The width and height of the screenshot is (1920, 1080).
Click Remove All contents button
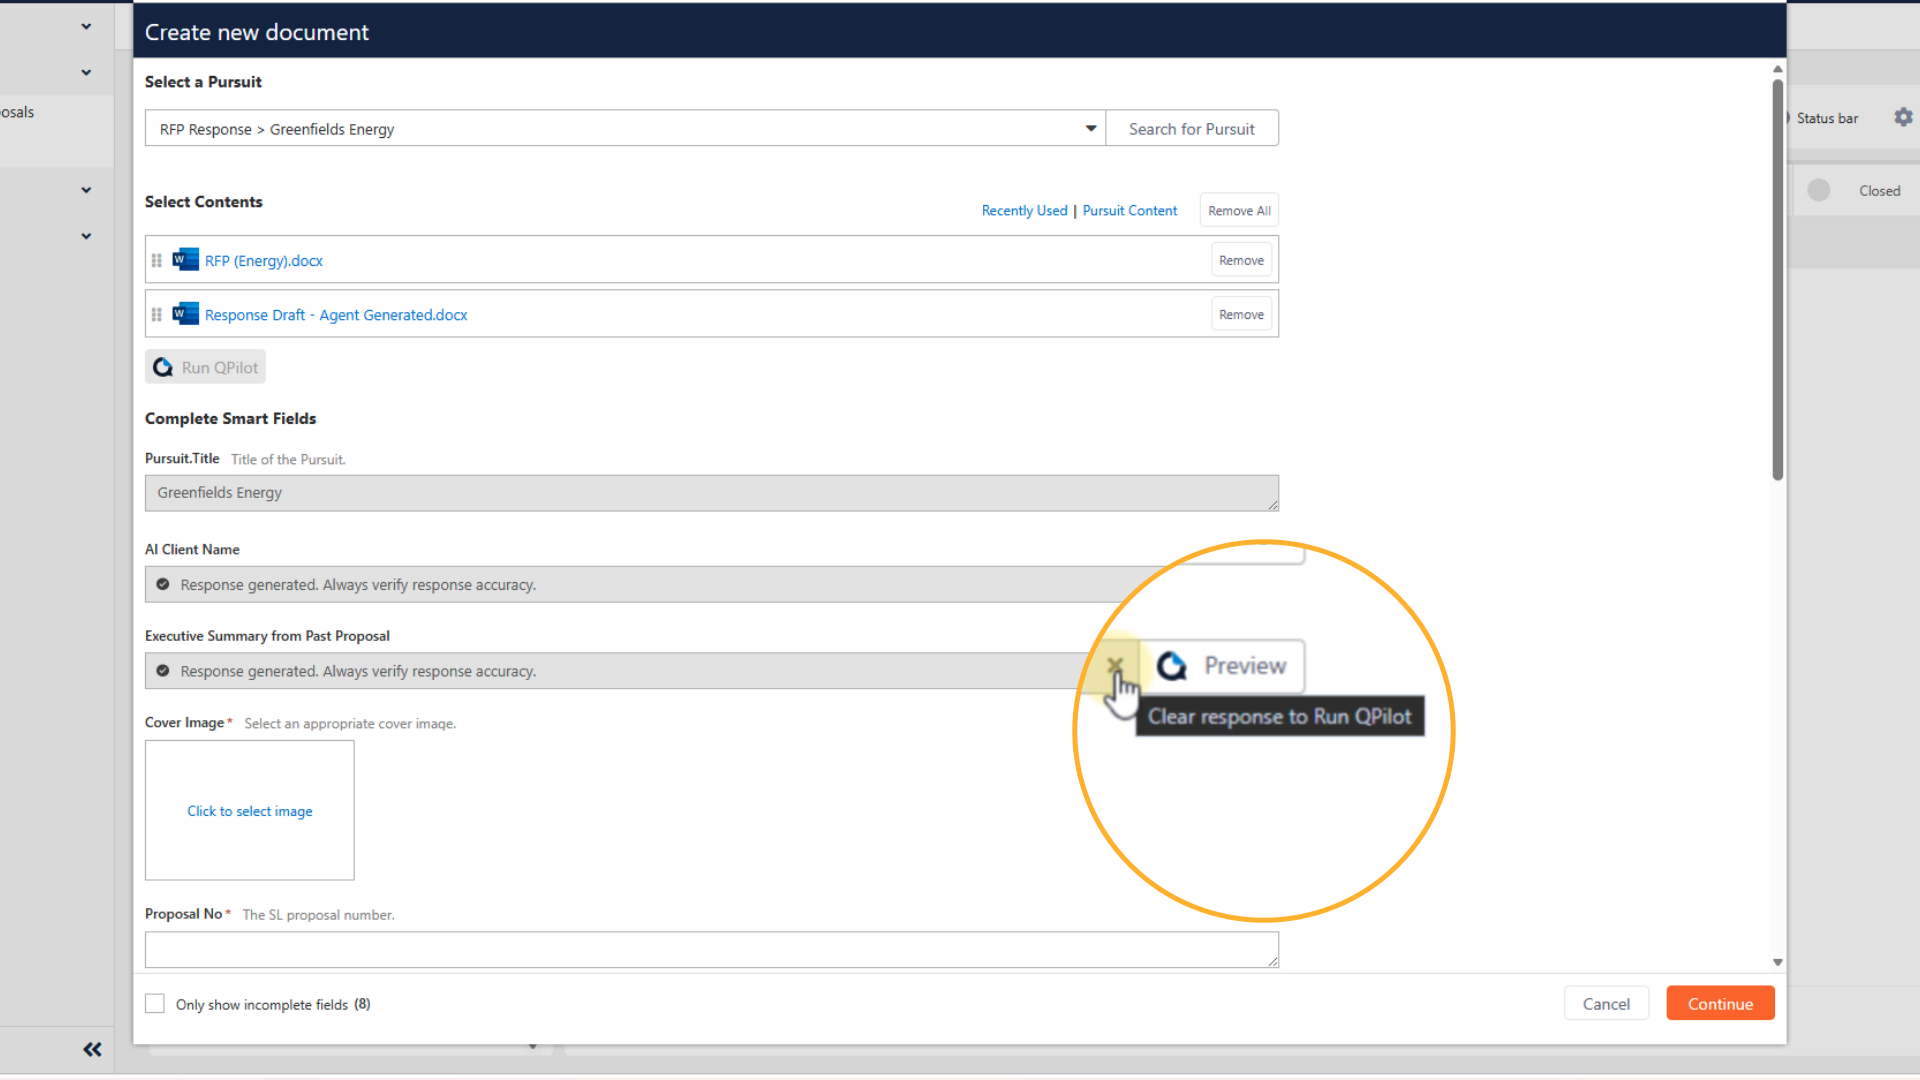point(1239,211)
